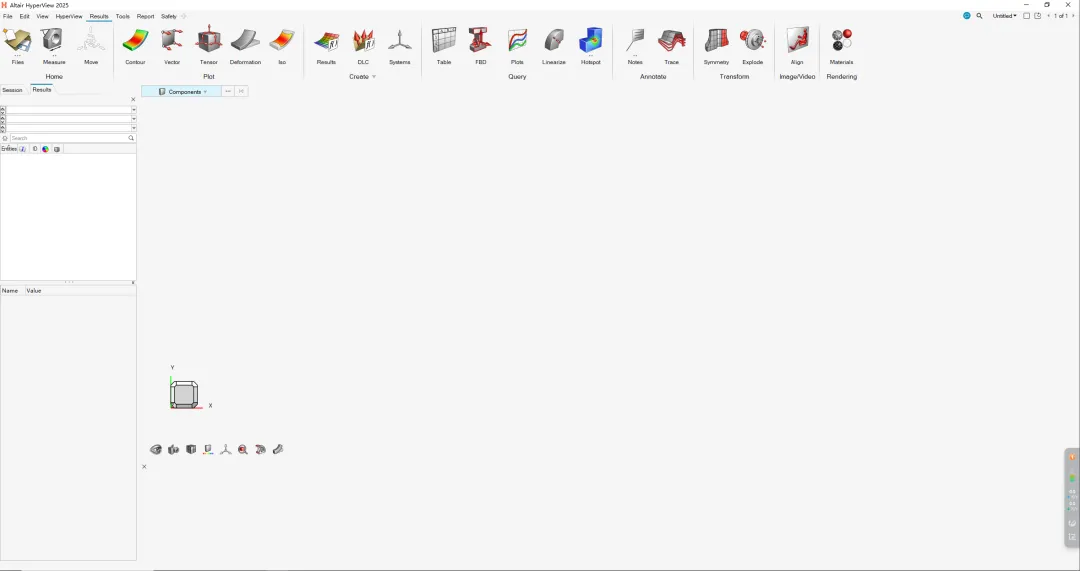Viewport: 1080px width, 571px height.
Task: Open the Query Table tool
Action: (x=444, y=41)
